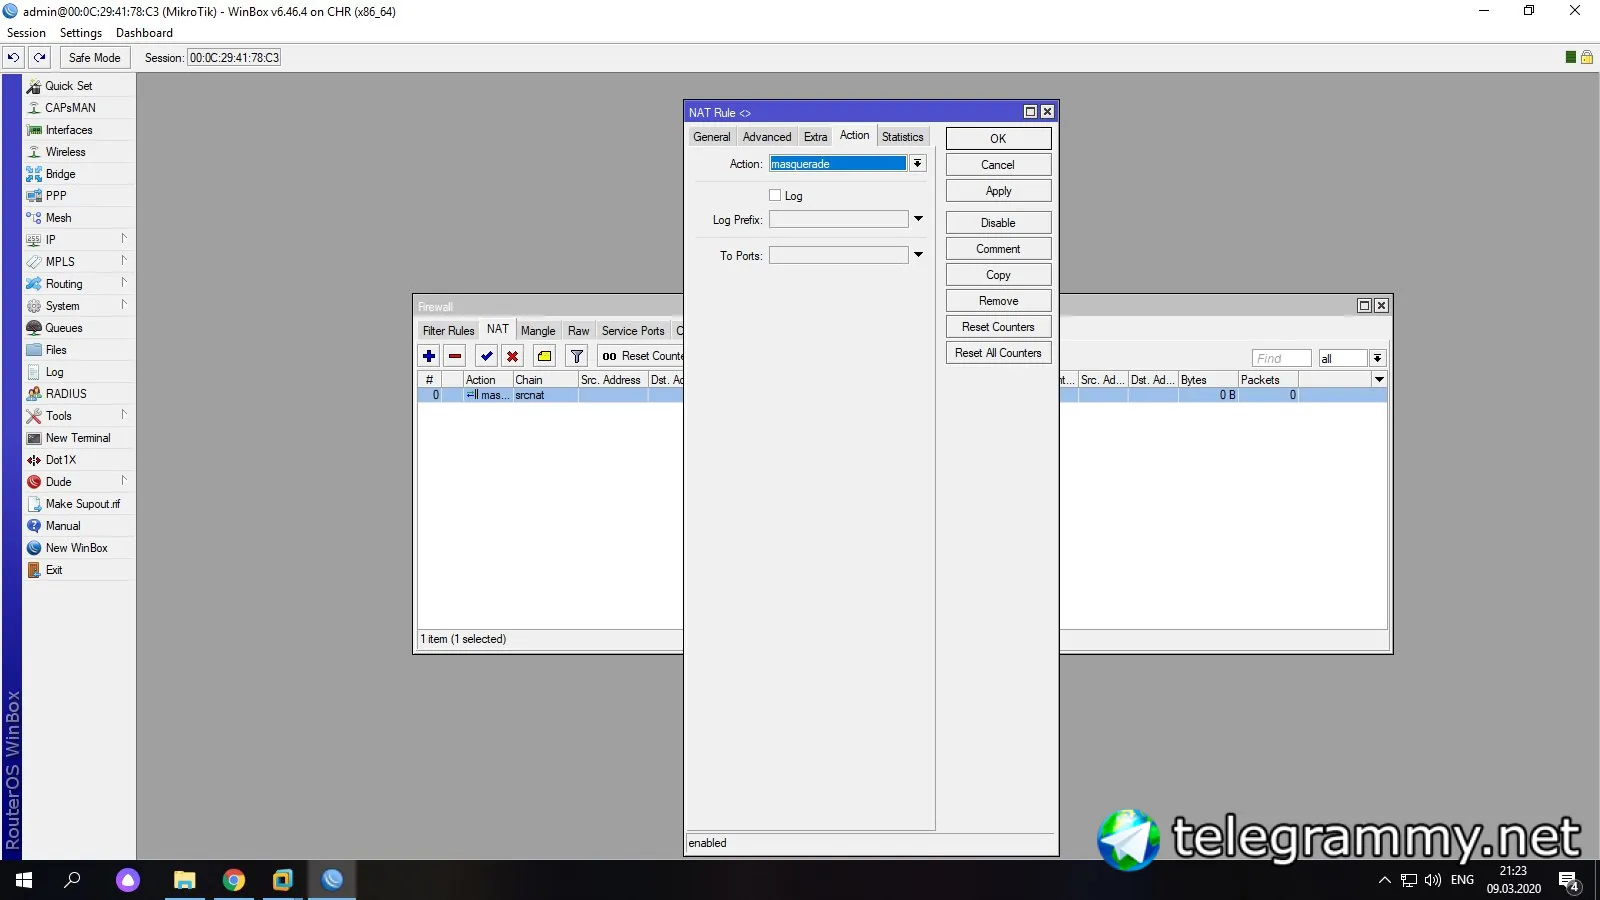This screenshot has width=1600, height=900.
Task: Switch to the Advanced tab
Action: pos(767,137)
